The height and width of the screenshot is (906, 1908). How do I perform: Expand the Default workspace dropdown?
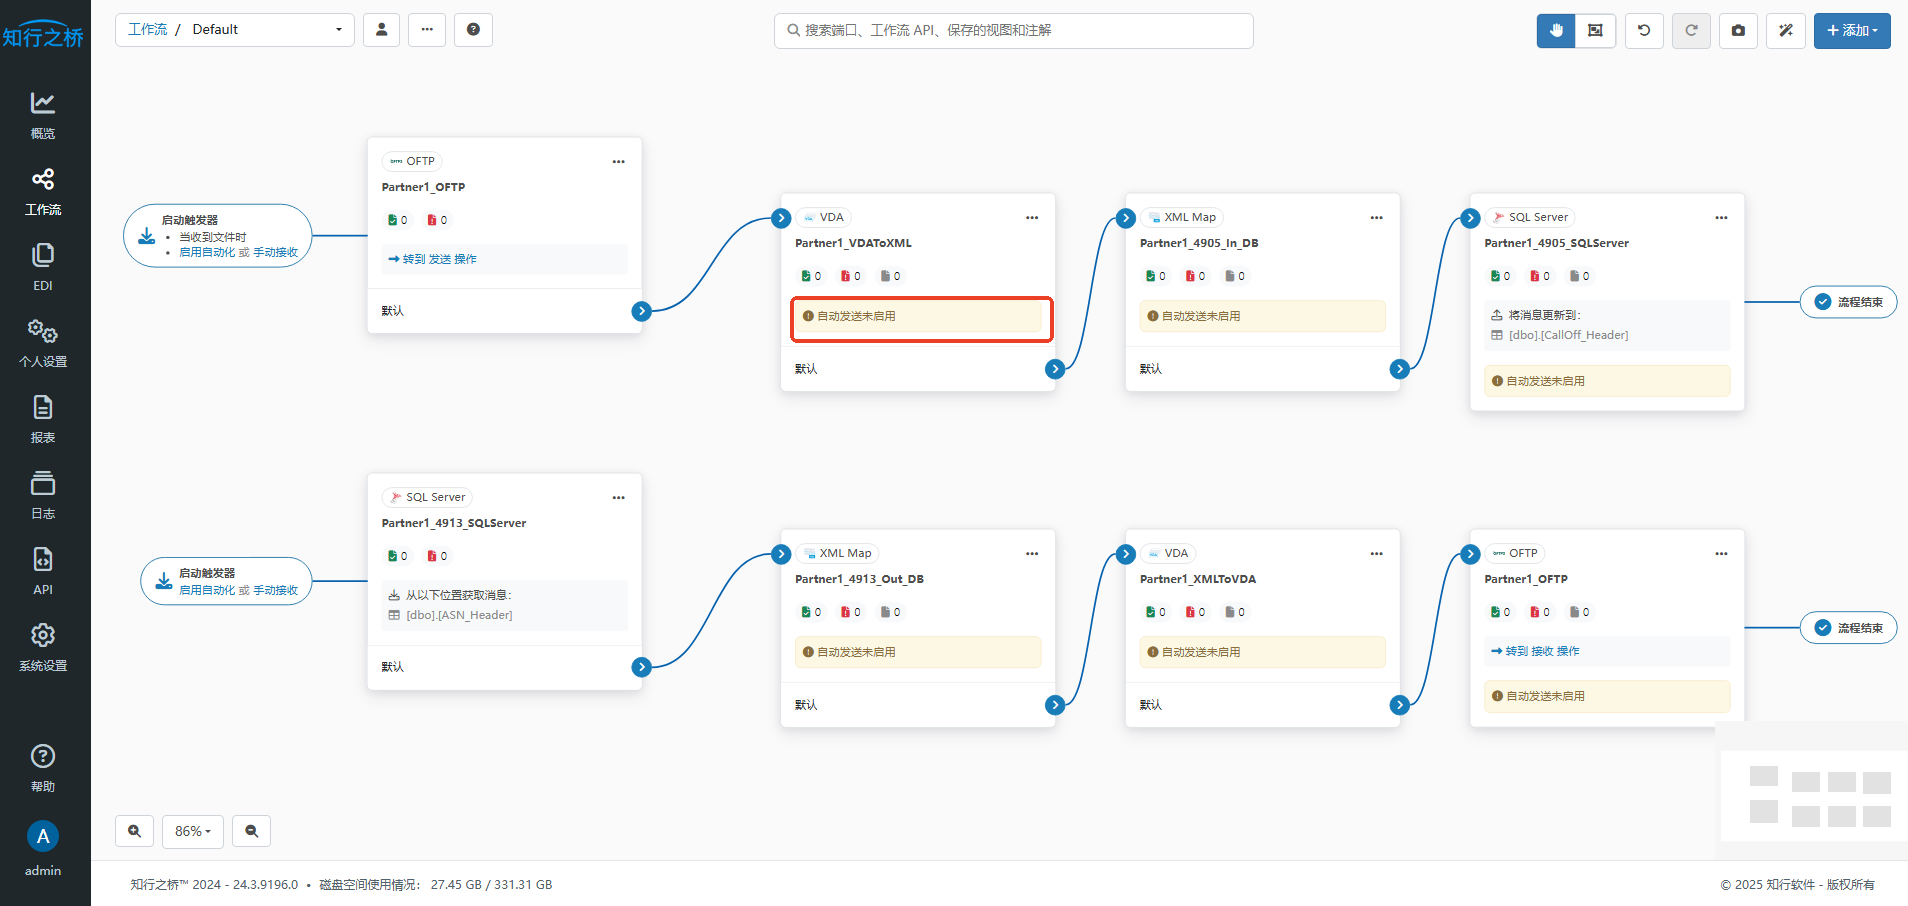pos(267,30)
